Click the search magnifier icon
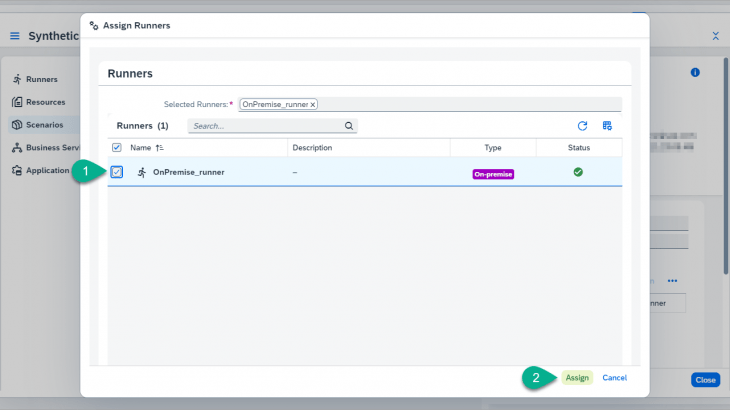 coord(349,126)
